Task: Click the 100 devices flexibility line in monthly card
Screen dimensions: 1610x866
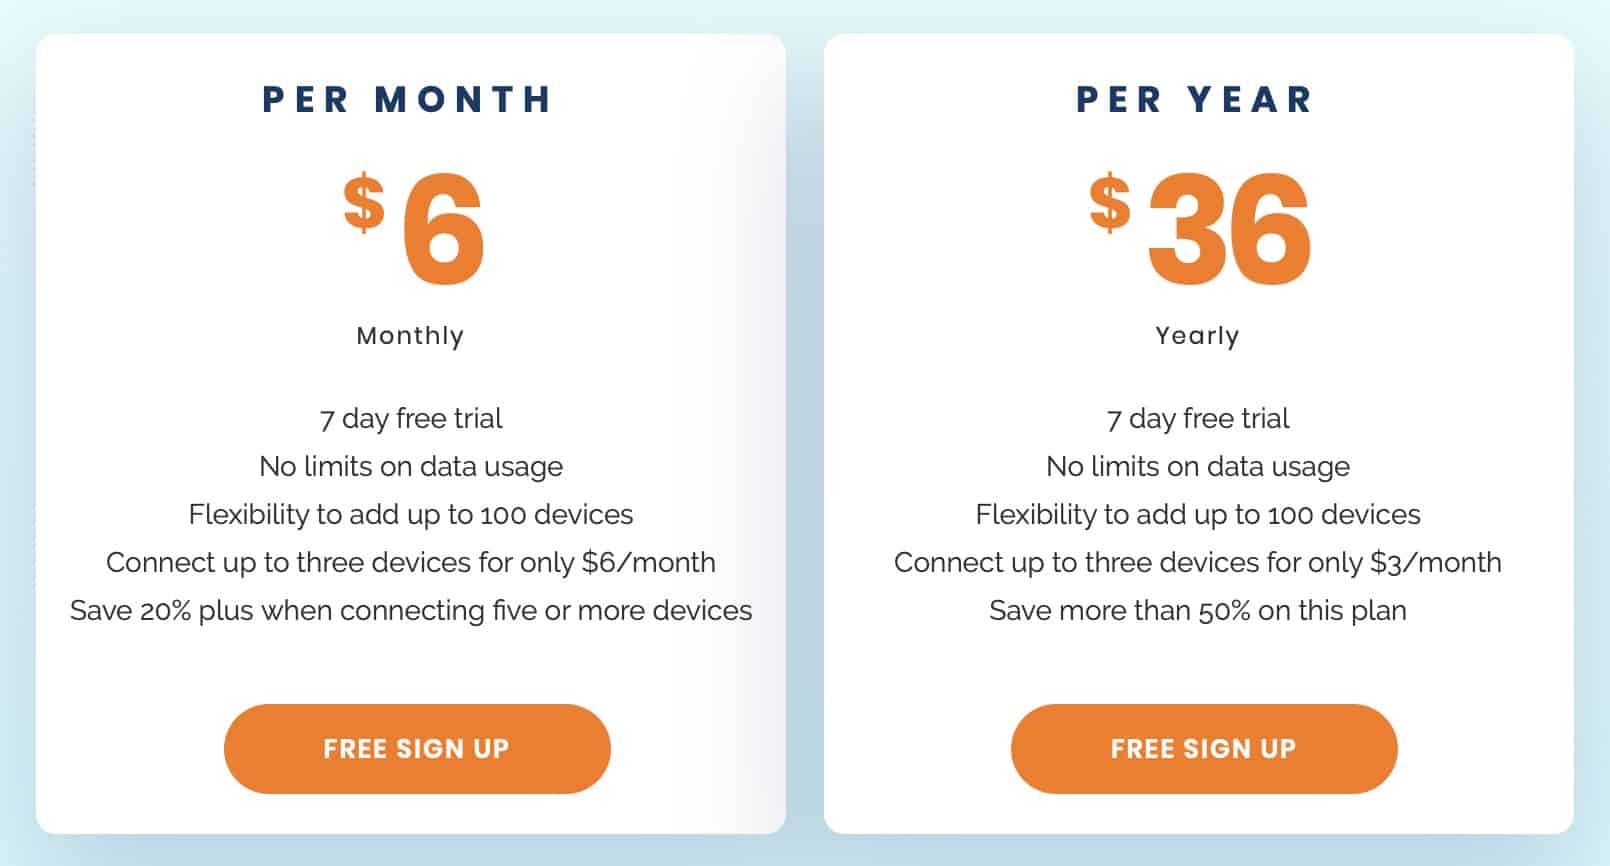Action: (411, 514)
